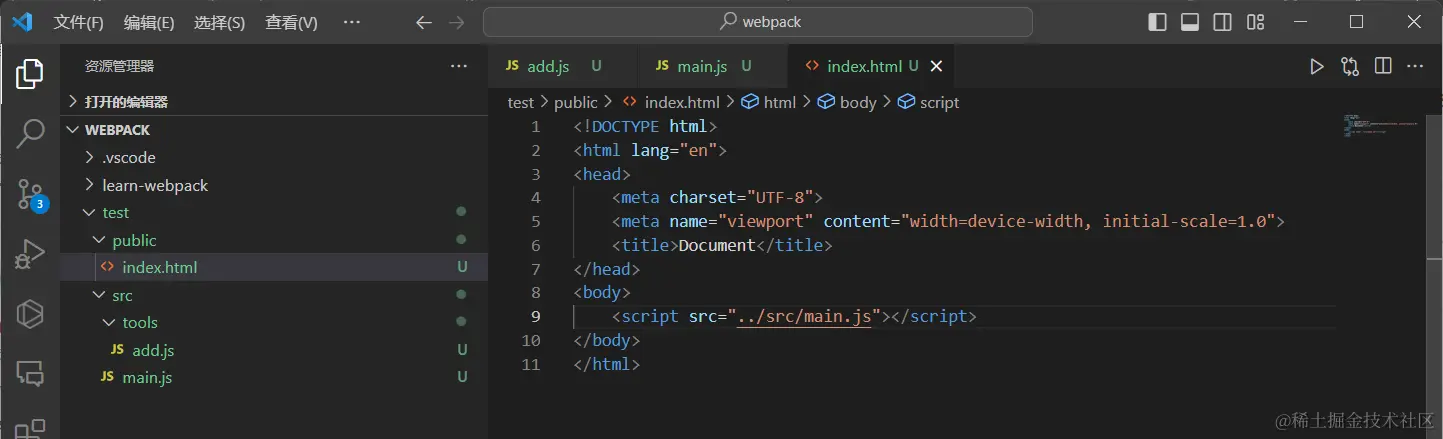The height and width of the screenshot is (439, 1443).
Task: Click the body breadcrumb symbol
Action: [x=847, y=102]
